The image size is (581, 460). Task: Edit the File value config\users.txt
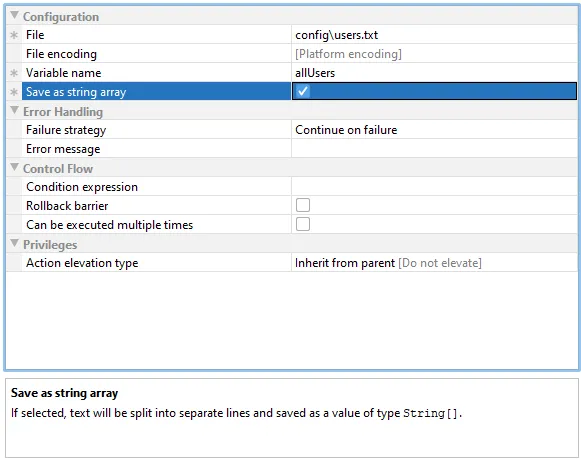coord(434,35)
